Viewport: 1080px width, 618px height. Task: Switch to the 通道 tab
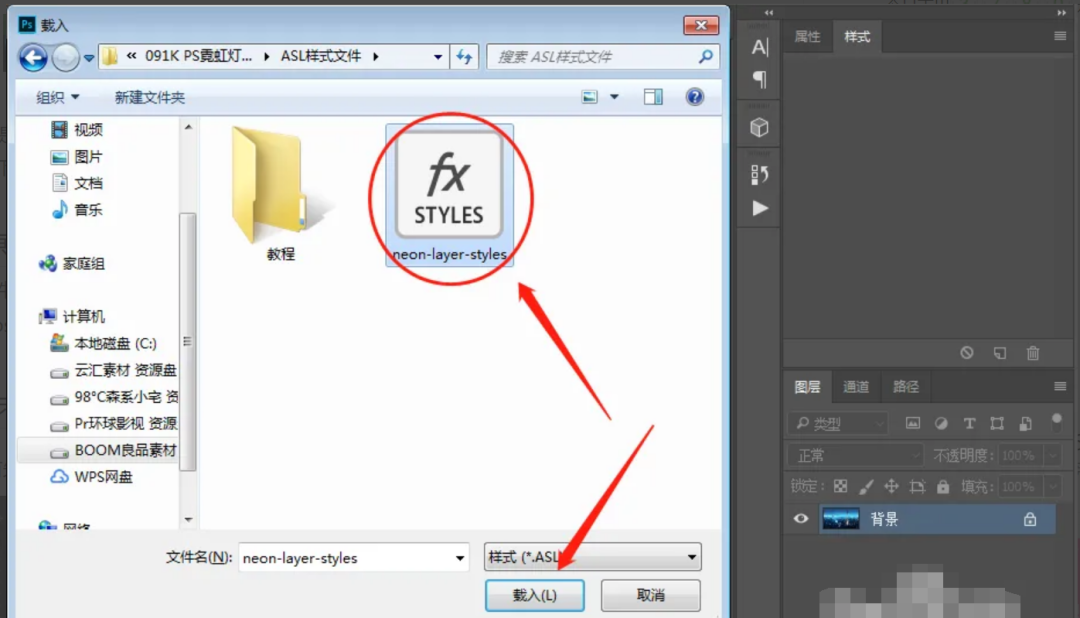(x=856, y=387)
